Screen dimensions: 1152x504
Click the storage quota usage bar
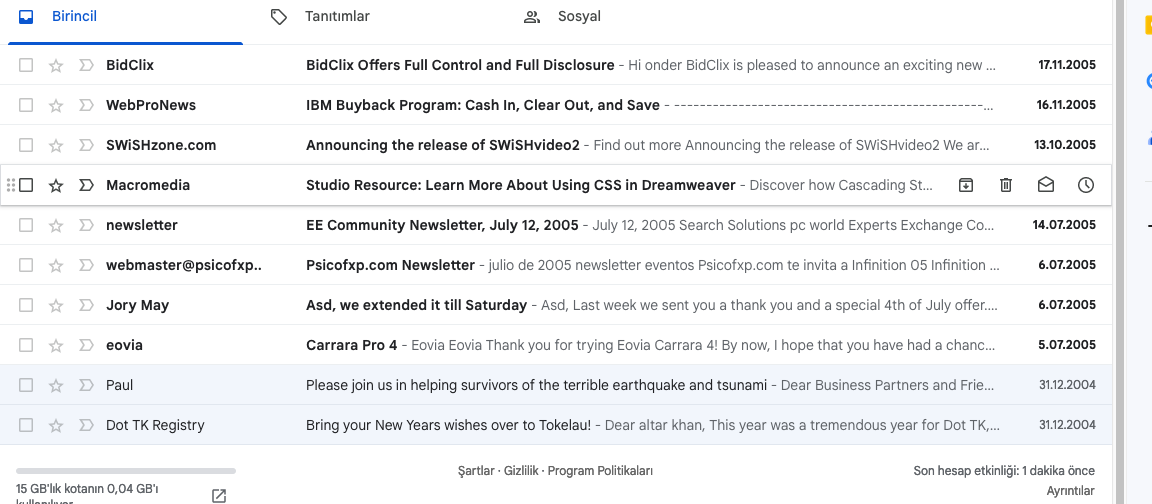(x=126, y=471)
